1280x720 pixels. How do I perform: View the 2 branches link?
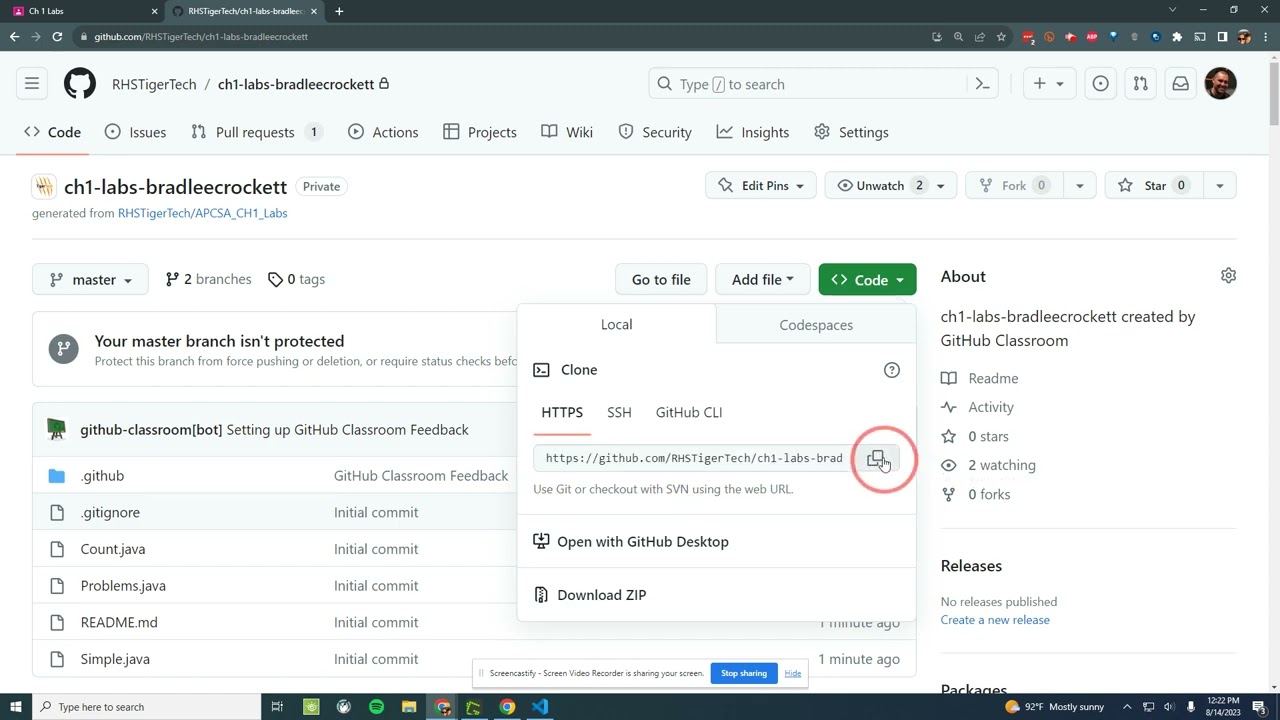click(x=208, y=279)
